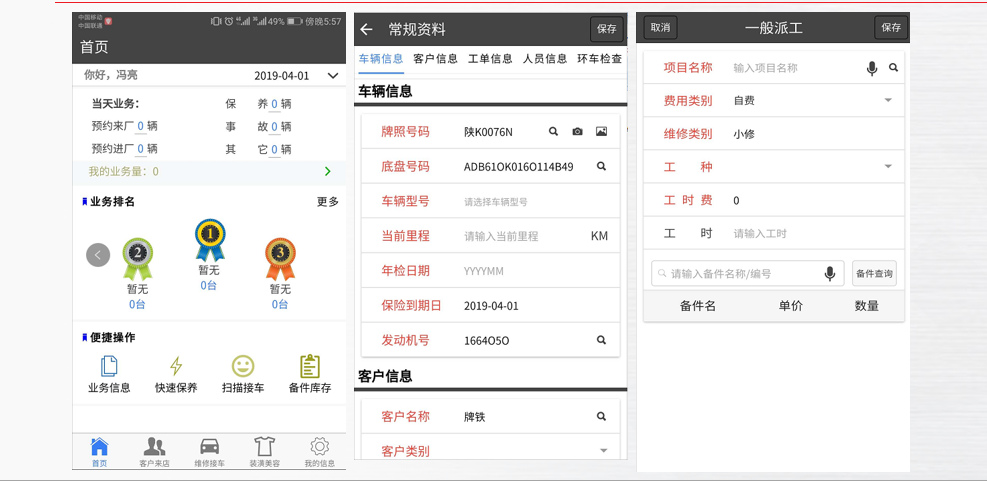Expand the 工种 dropdown
The width and height of the screenshot is (987, 481).
click(887, 166)
